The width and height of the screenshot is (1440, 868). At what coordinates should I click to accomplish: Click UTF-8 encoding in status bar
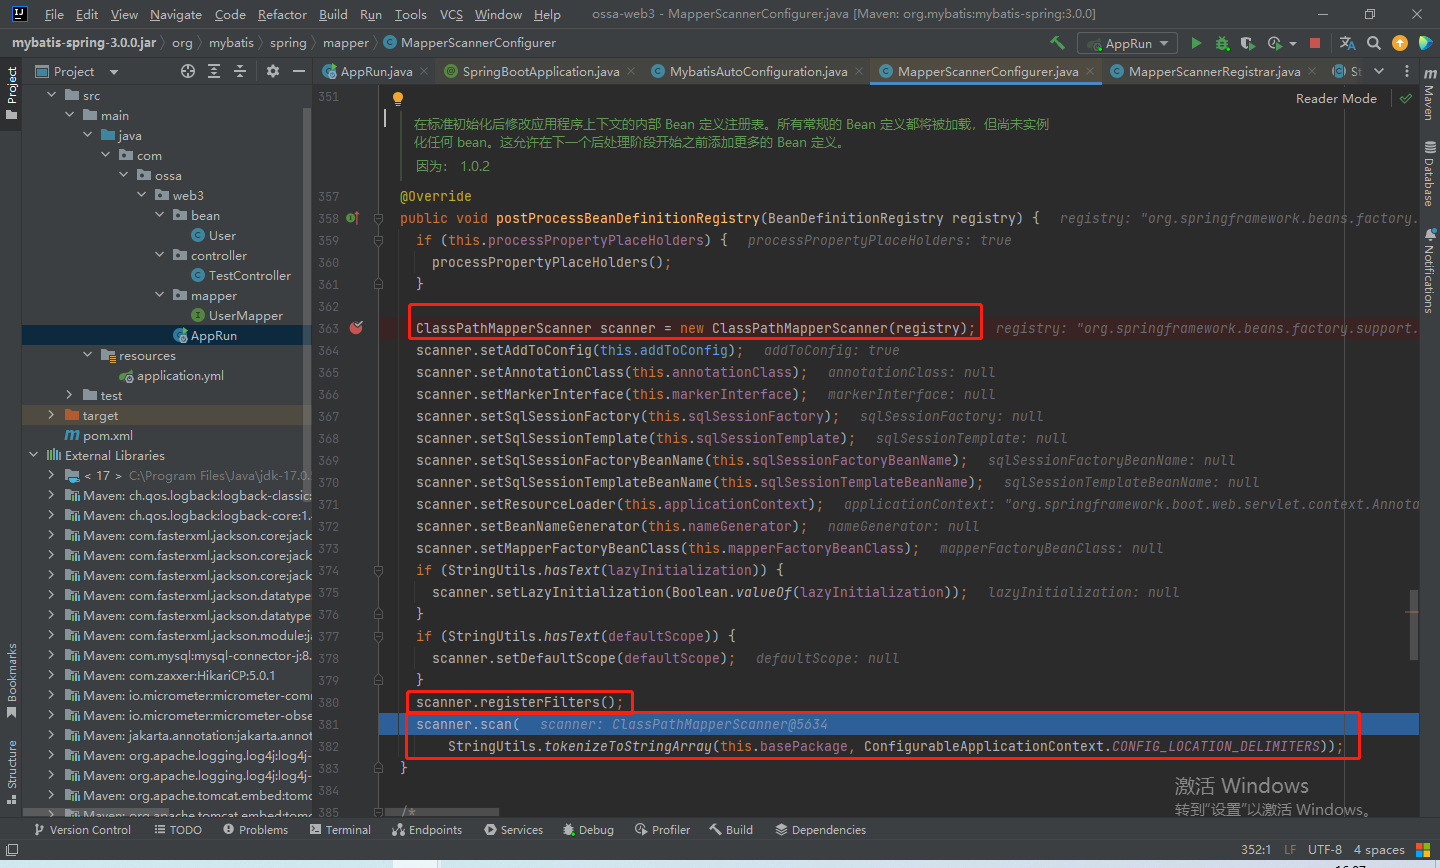tap(1325, 849)
